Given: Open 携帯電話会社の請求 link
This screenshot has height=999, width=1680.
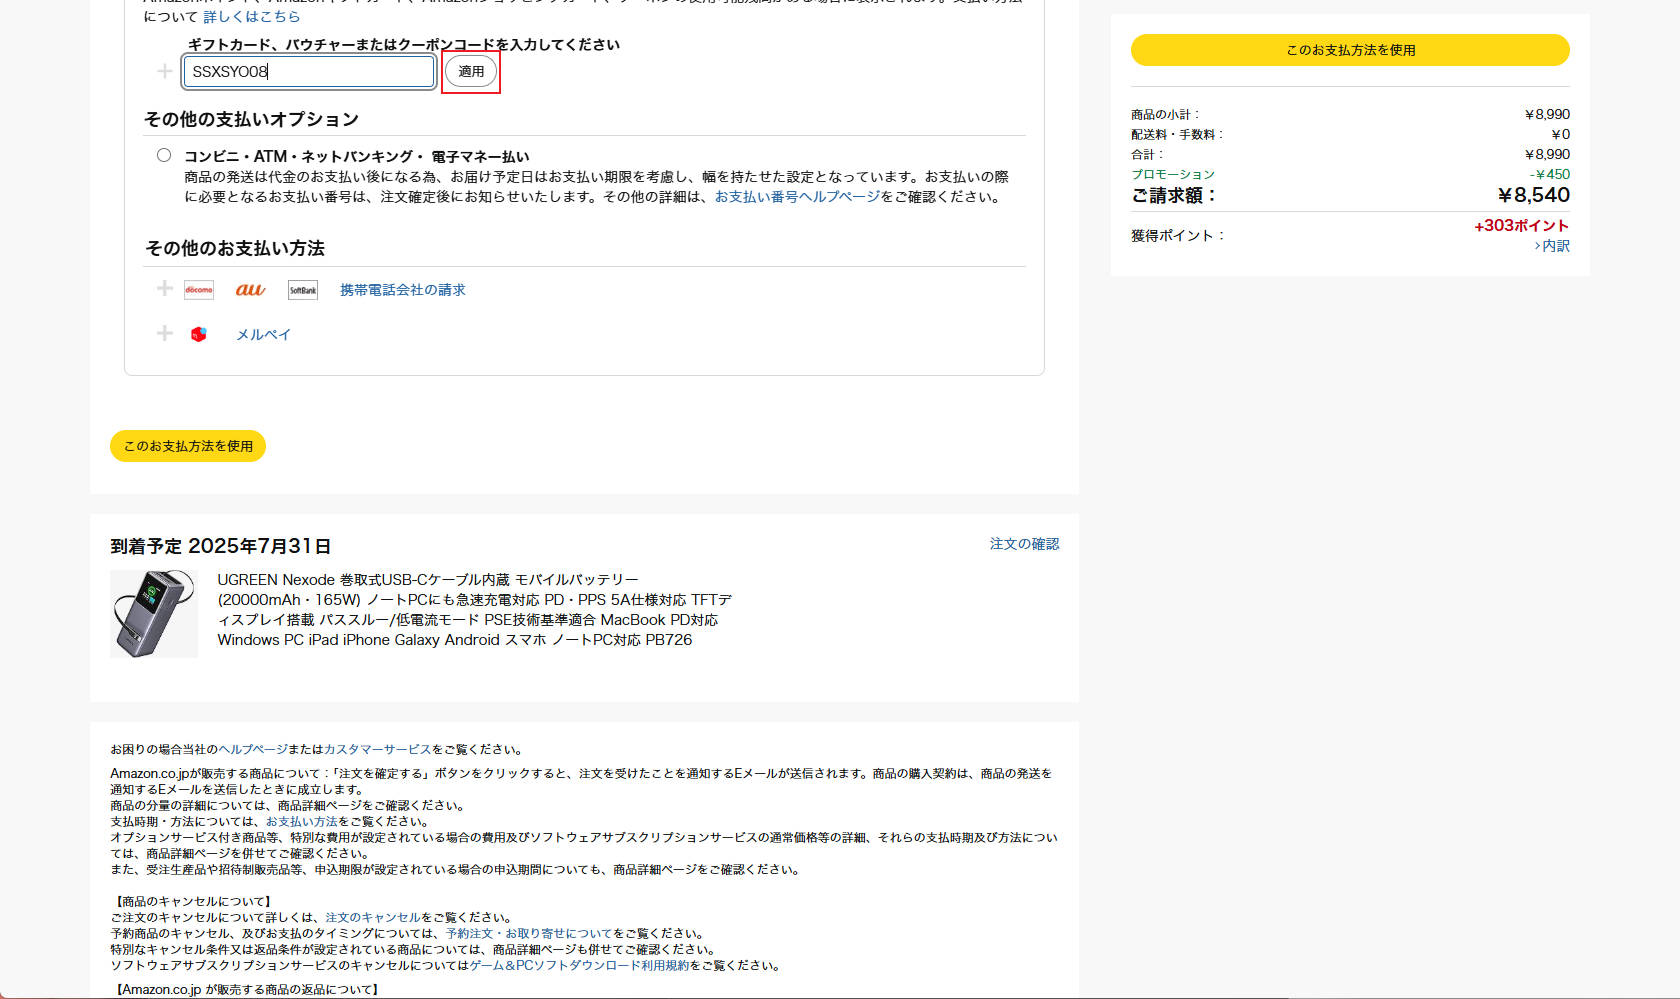Looking at the screenshot, I should 403,290.
